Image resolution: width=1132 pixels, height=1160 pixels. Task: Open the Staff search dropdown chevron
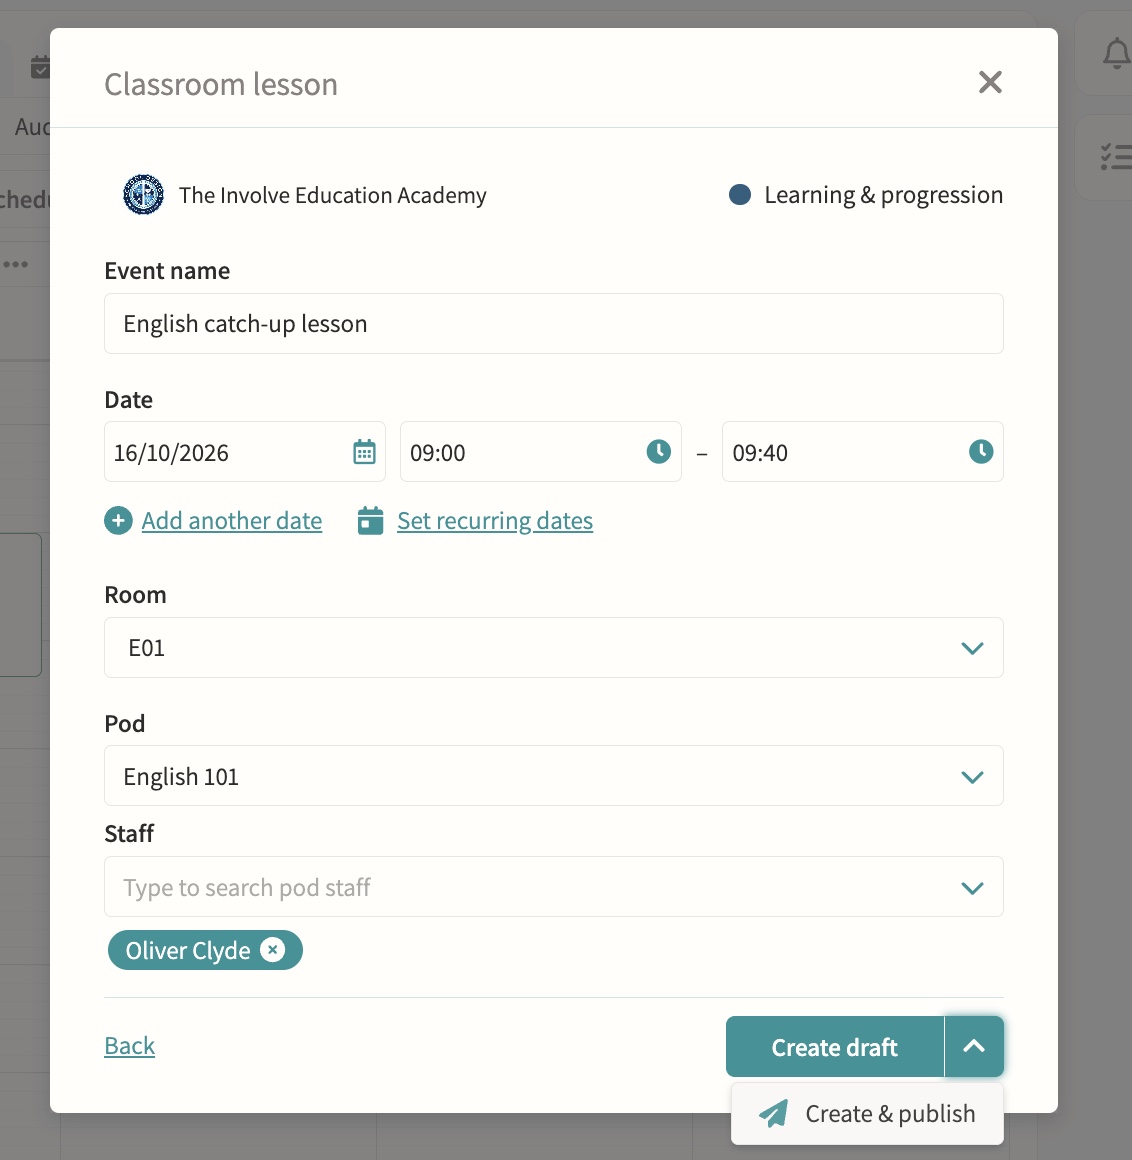tap(972, 888)
